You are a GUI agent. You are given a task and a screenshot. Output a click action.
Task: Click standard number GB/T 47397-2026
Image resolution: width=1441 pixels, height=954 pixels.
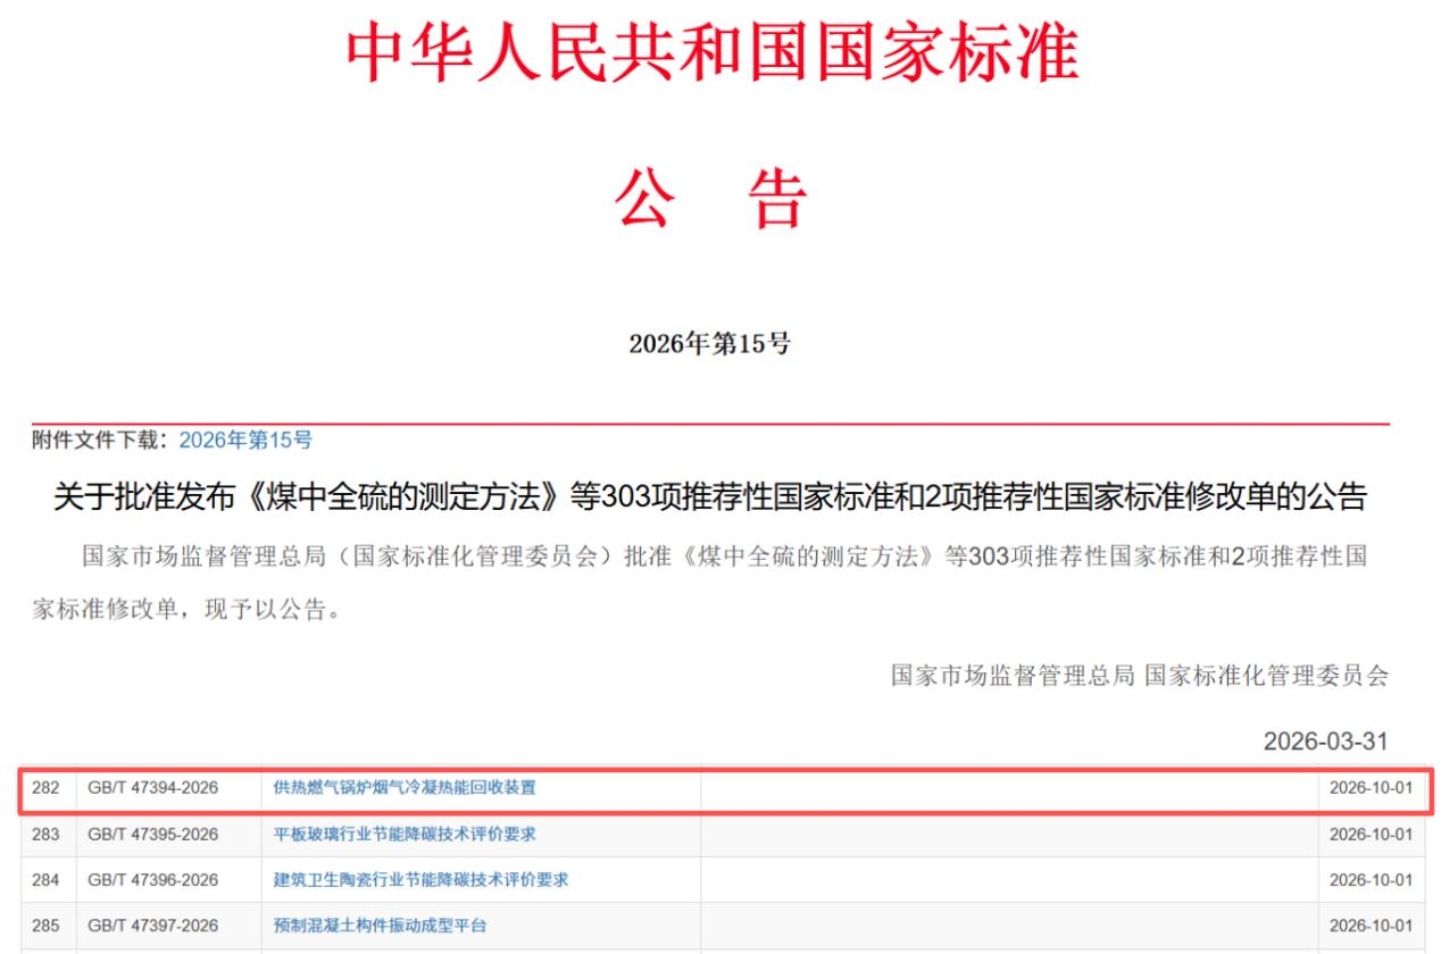[x=153, y=926]
